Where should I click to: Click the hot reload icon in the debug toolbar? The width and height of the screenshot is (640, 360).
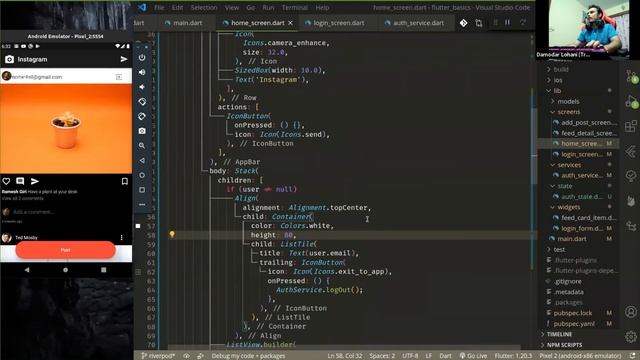523,23
